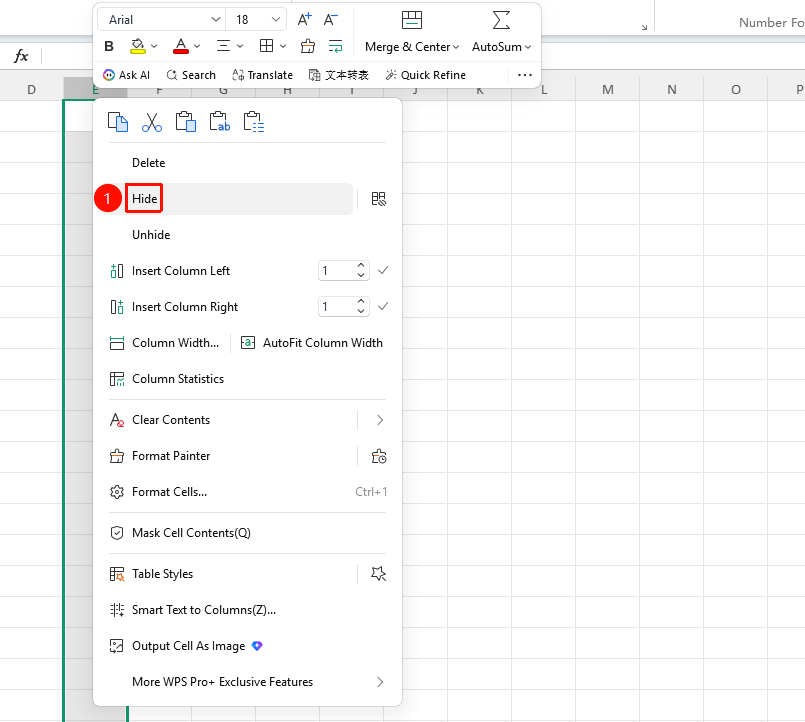Click the Paste clipboard icon
Screen dimensions: 805x722
click(x=186, y=122)
